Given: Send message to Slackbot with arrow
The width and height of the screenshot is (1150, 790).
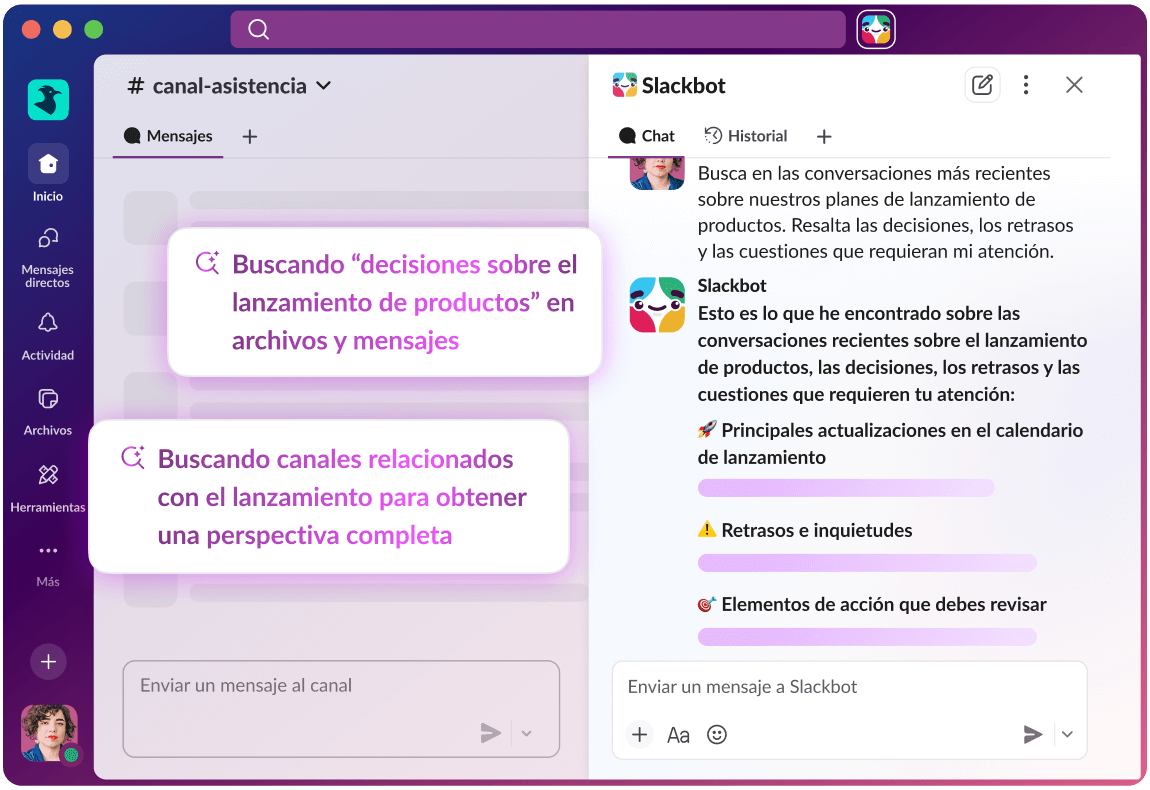Looking at the screenshot, I should pos(1033,734).
